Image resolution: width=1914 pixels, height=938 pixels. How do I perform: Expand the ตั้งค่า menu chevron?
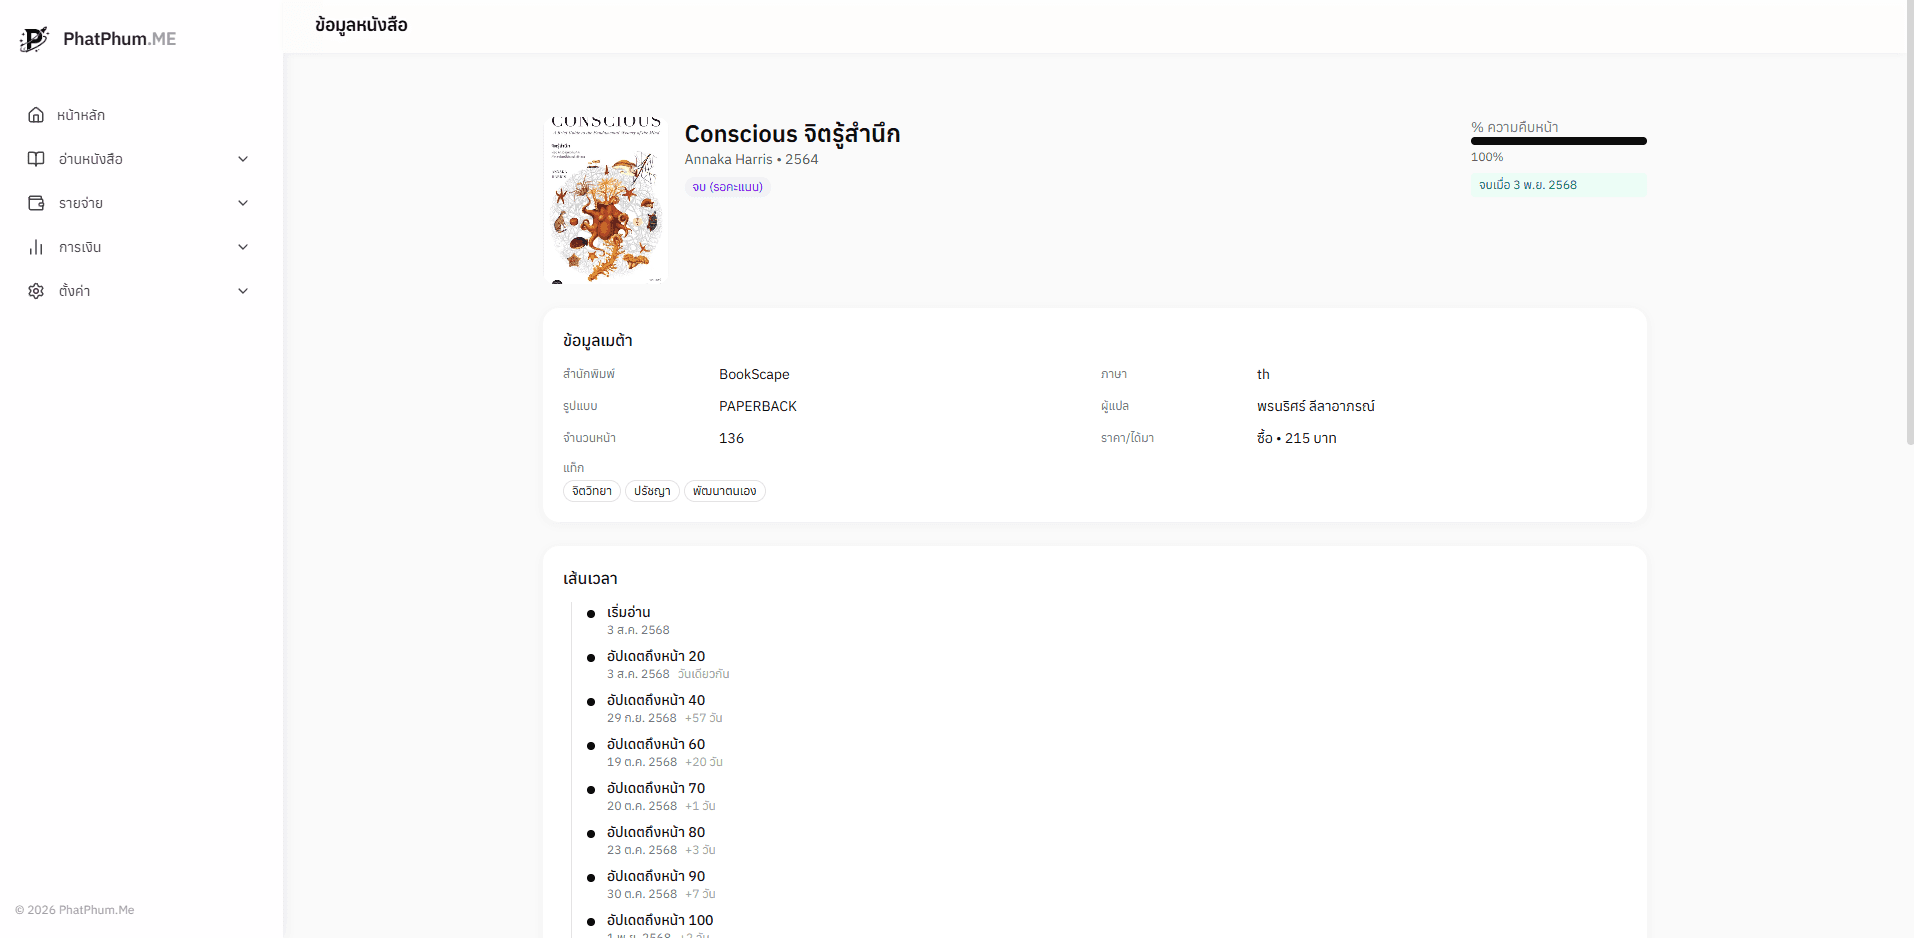click(x=243, y=291)
